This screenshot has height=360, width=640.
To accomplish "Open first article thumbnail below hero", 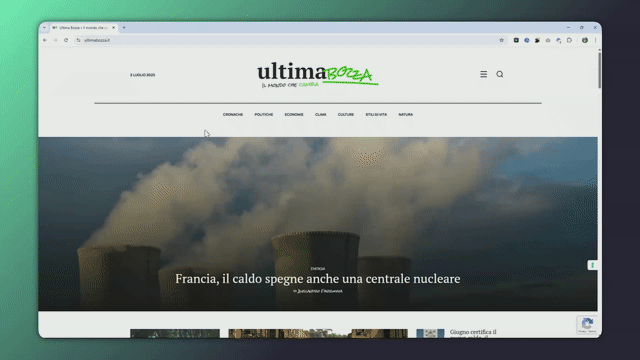I will (175, 333).
